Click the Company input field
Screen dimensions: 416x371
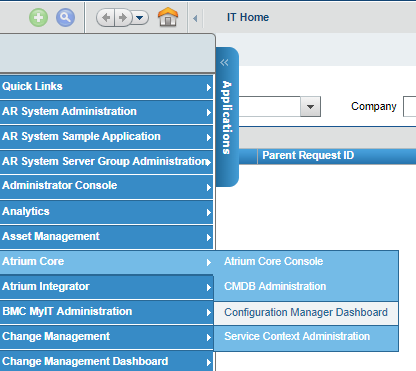[410, 107]
